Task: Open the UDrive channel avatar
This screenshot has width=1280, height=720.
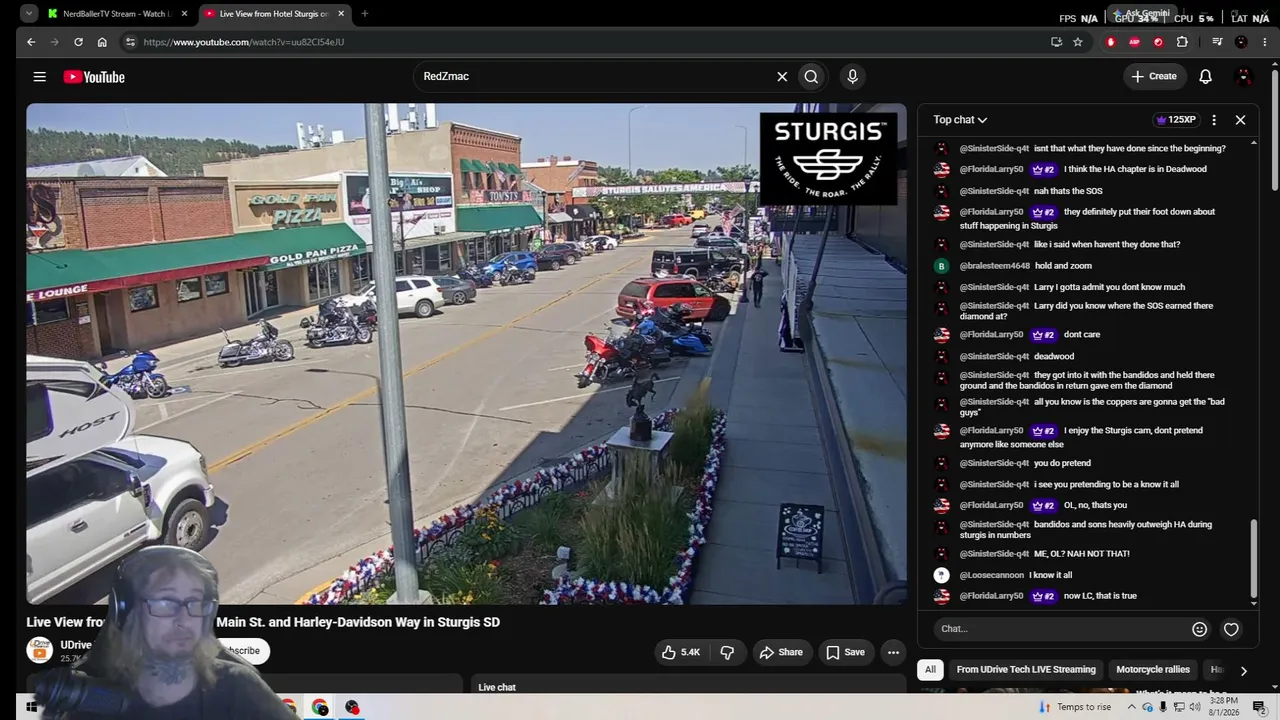Action: pos(39,650)
